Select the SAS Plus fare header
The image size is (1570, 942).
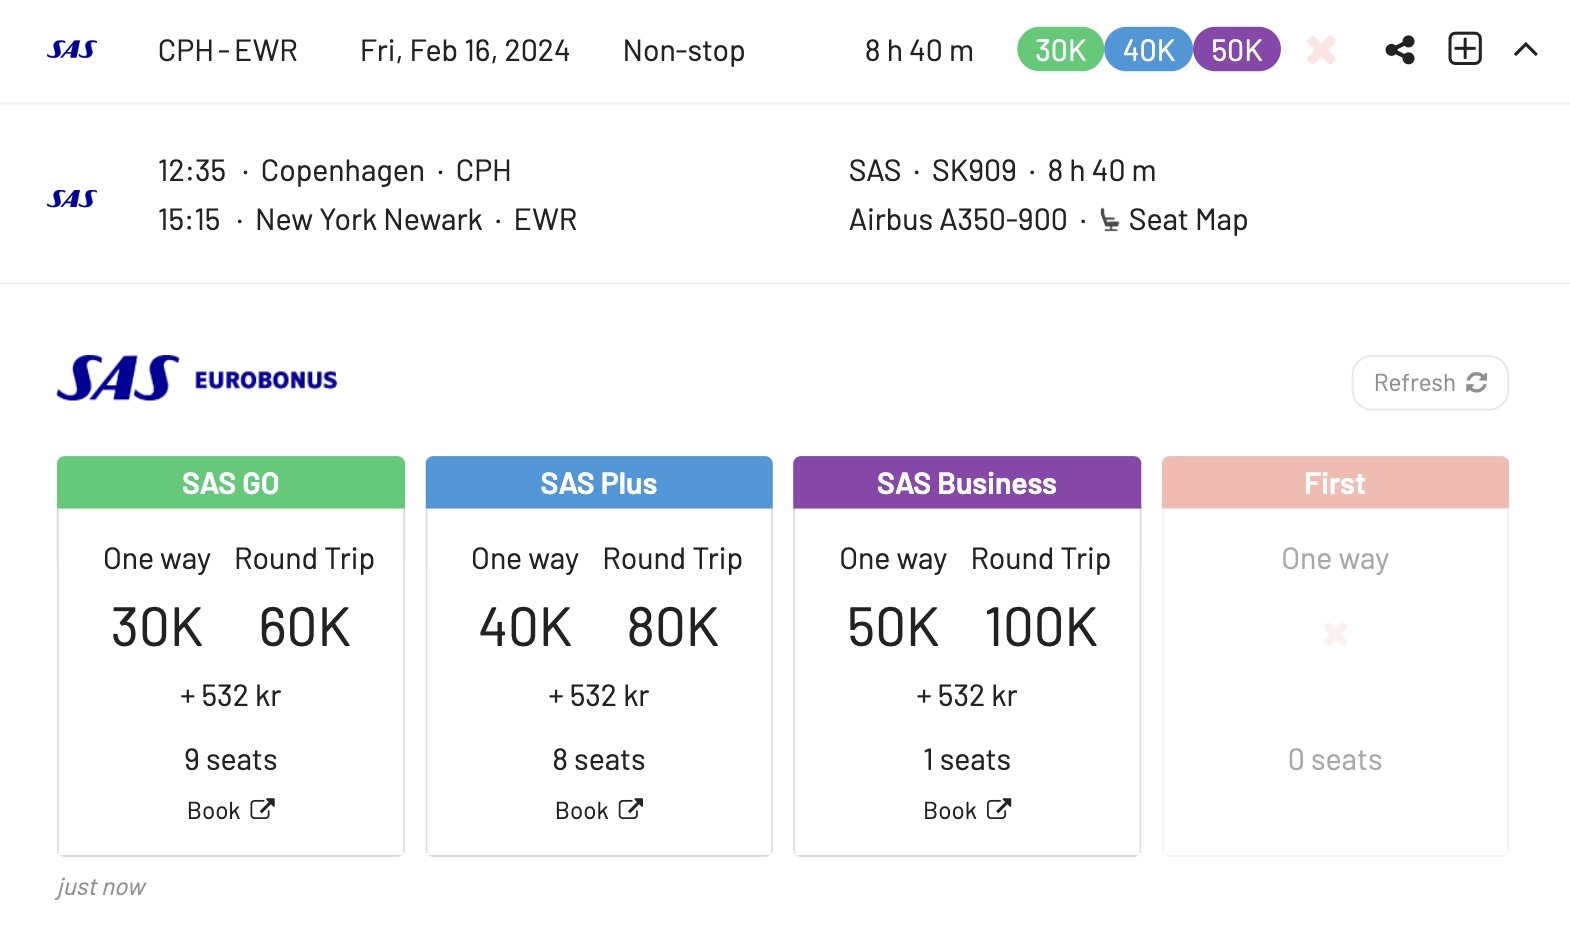599,483
